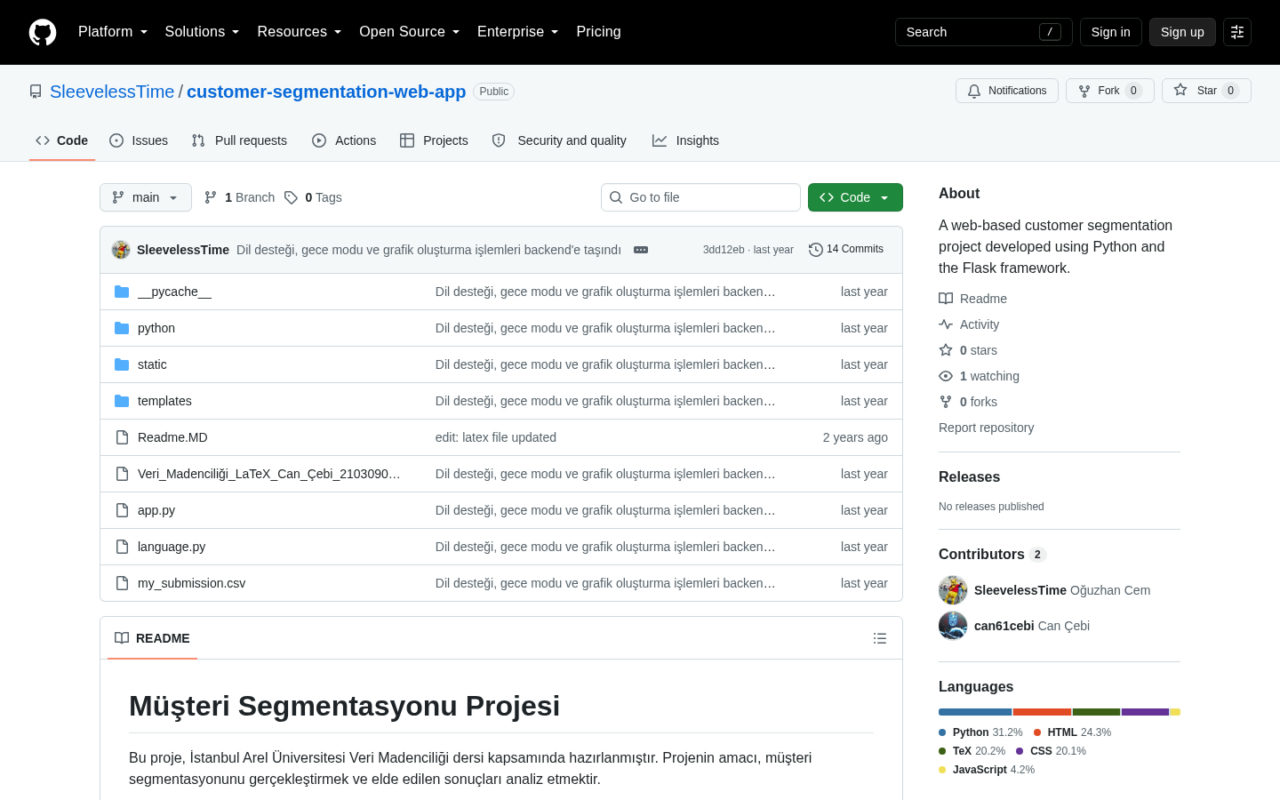Open SleevelessTime contributor avatar
The width and height of the screenshot is (1280, 800).
(953, 590)
